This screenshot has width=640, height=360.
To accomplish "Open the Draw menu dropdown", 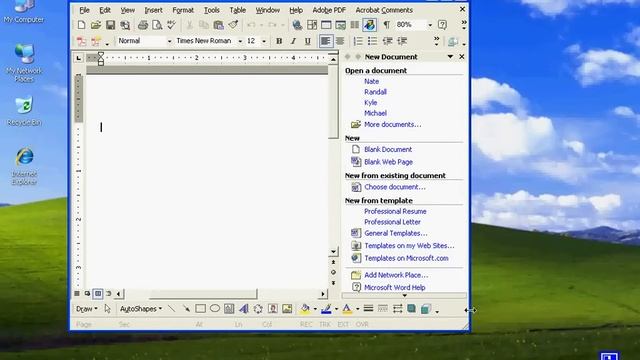I will point(87,309).
